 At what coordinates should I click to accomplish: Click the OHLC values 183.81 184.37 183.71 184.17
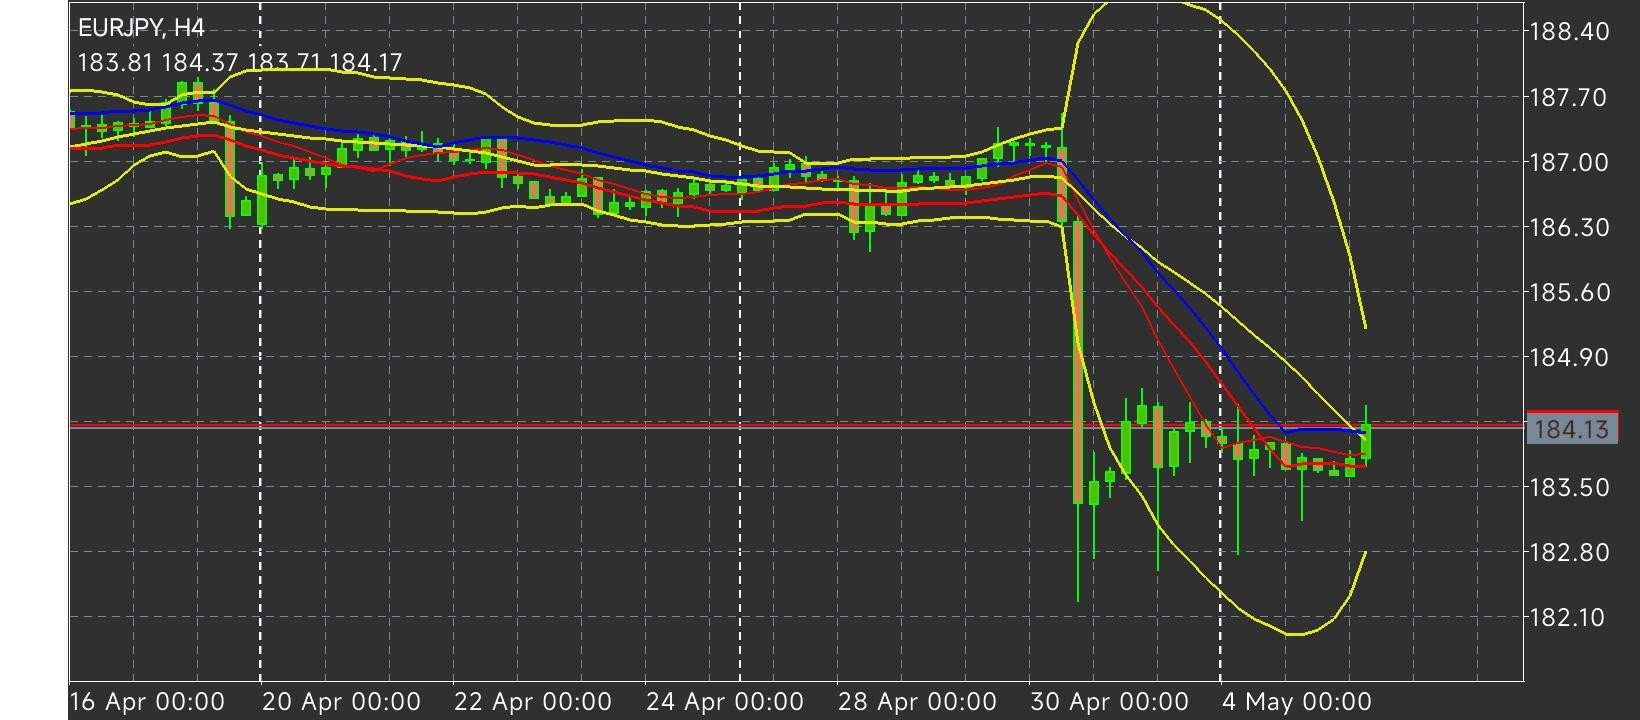(240, 63)
